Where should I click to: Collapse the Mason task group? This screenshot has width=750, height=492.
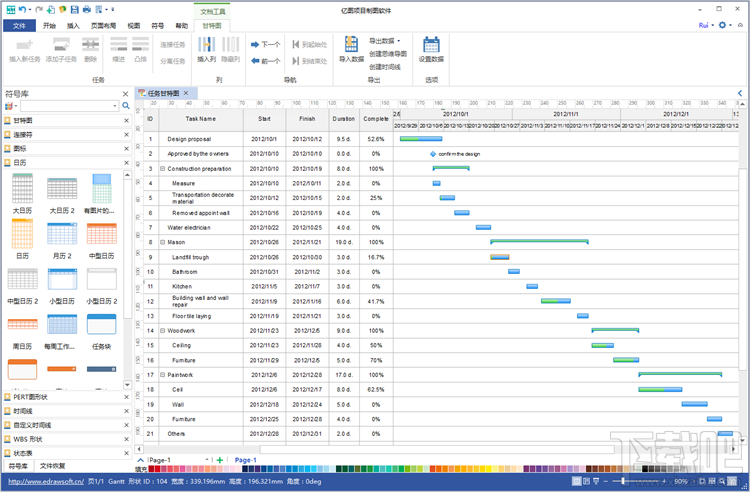(x=162, y=242)
